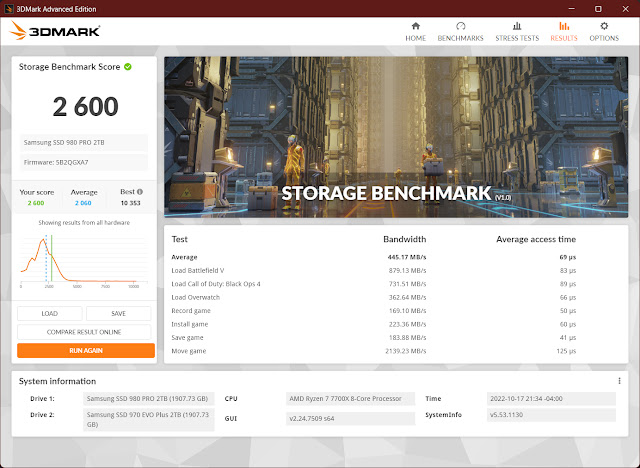The width and height of the screenshot is (640, 468).
Task: Click the 125 µs access time value
Action: (566, 351)
